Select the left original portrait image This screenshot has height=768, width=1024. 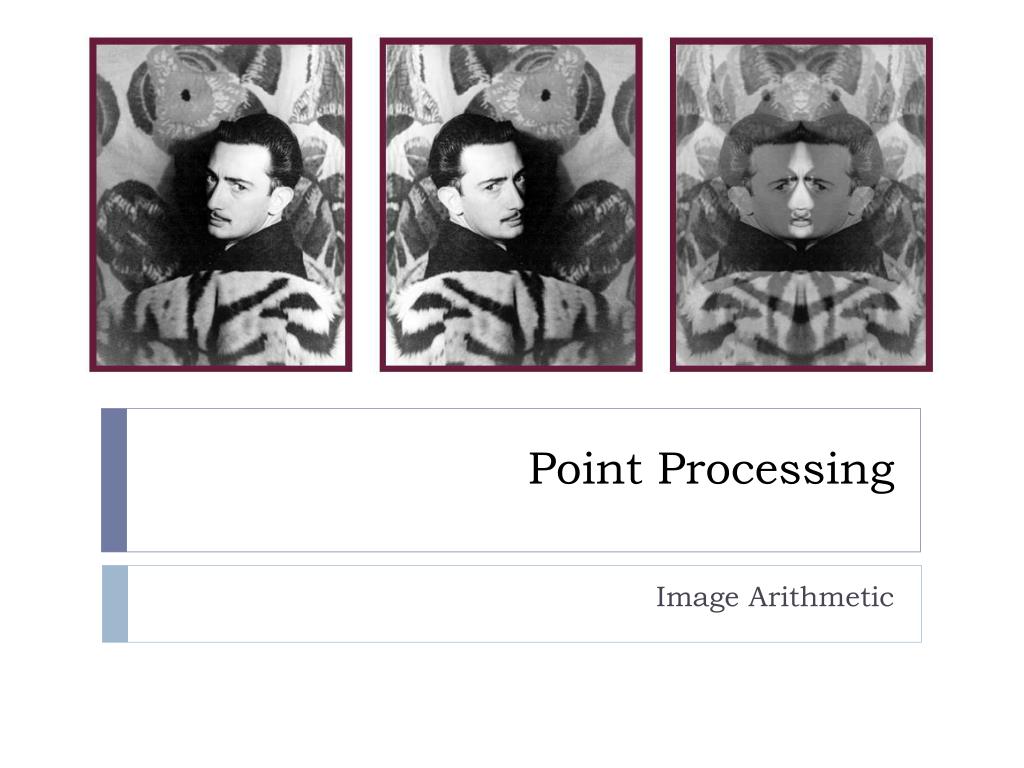[x=221, y=204]
